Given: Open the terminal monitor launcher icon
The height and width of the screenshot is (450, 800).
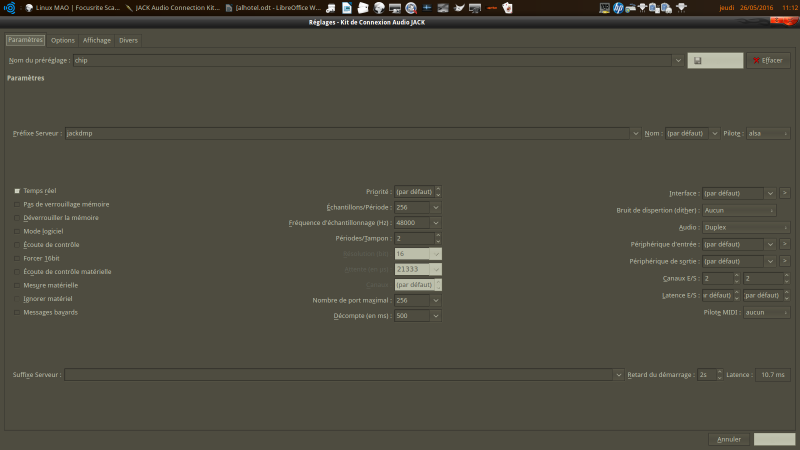Looking at the screenshot, I should click(x=395, y=8).
